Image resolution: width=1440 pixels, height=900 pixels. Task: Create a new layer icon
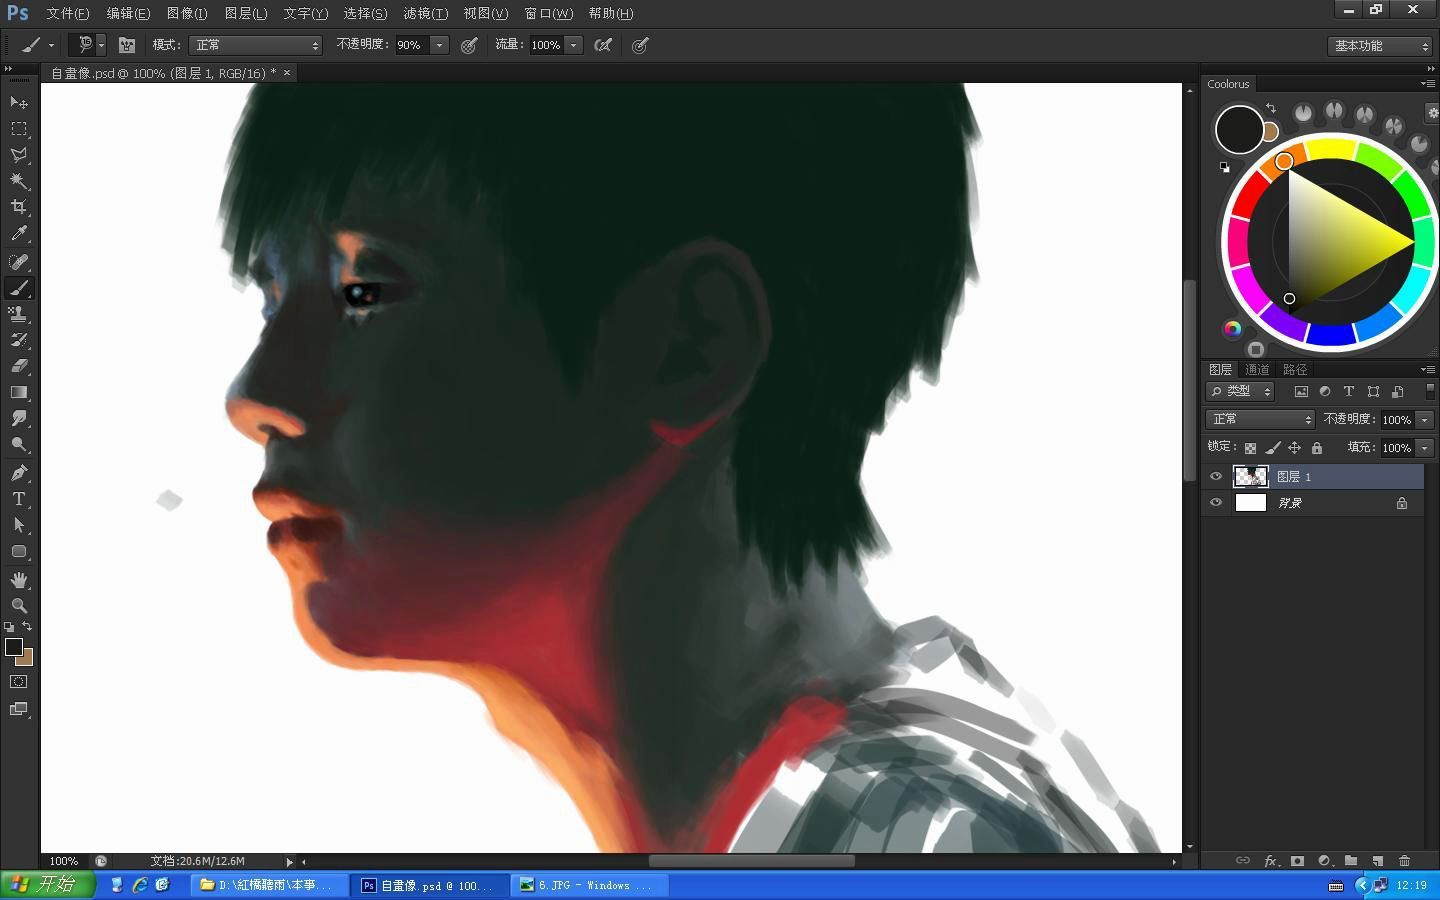[x=1378, y=860]
